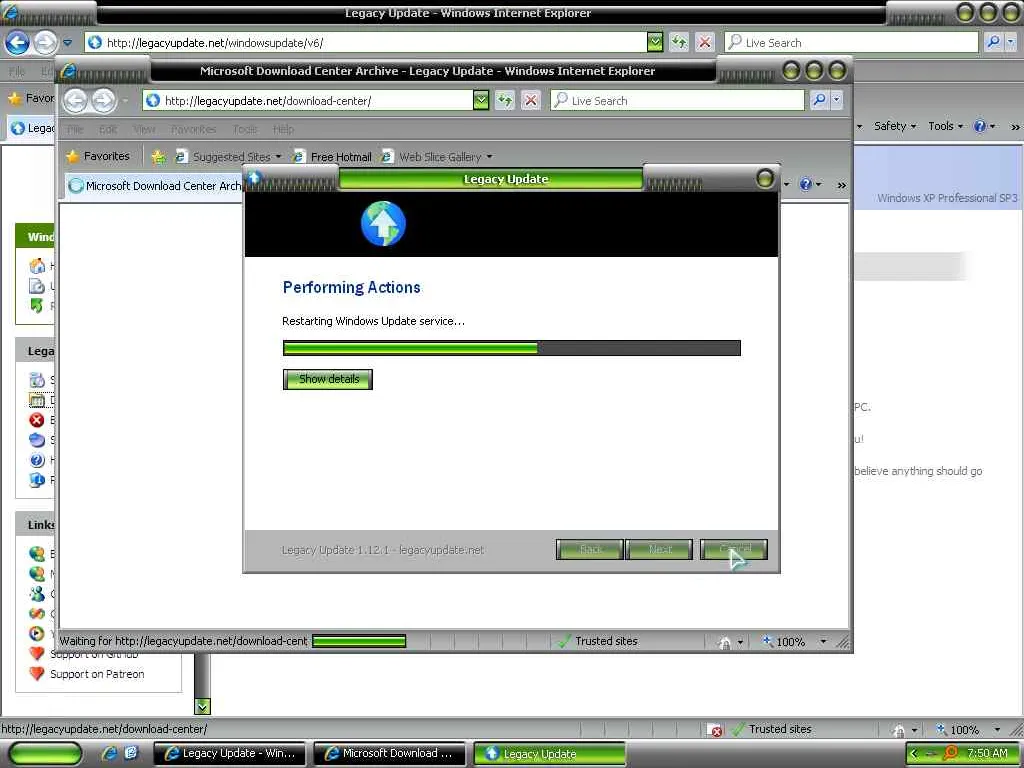1024x768 pixels.
Task: Switch to Microsoft Download taskbar button
Action: coord(389,754)
